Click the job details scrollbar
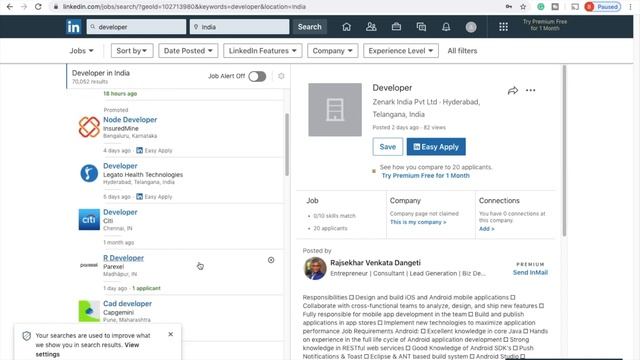The height and width of the screenshot is (360, 640). [564, 151]
